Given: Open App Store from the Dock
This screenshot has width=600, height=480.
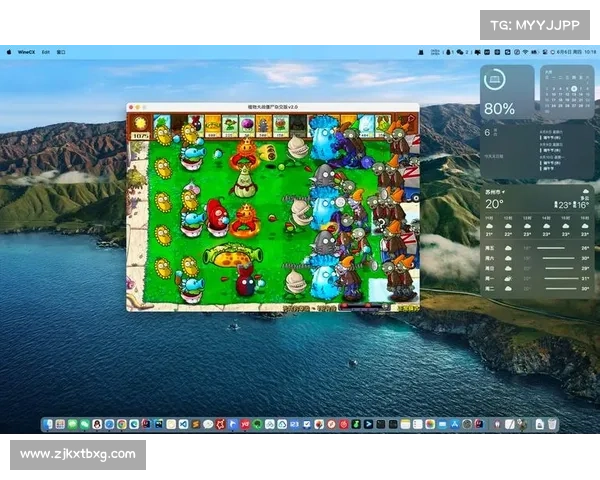Looking at the screenshot, I should [455, 424].
